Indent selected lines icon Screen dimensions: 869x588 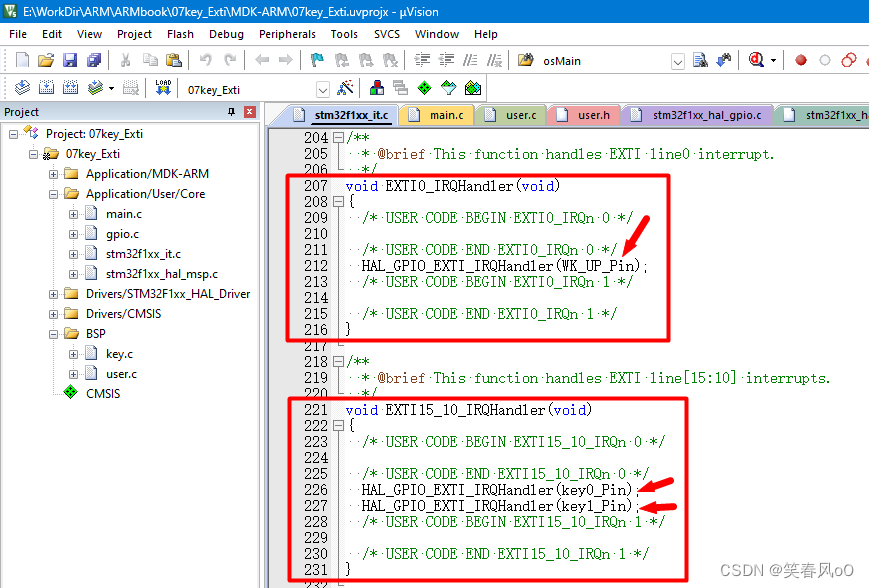(422, 60)
